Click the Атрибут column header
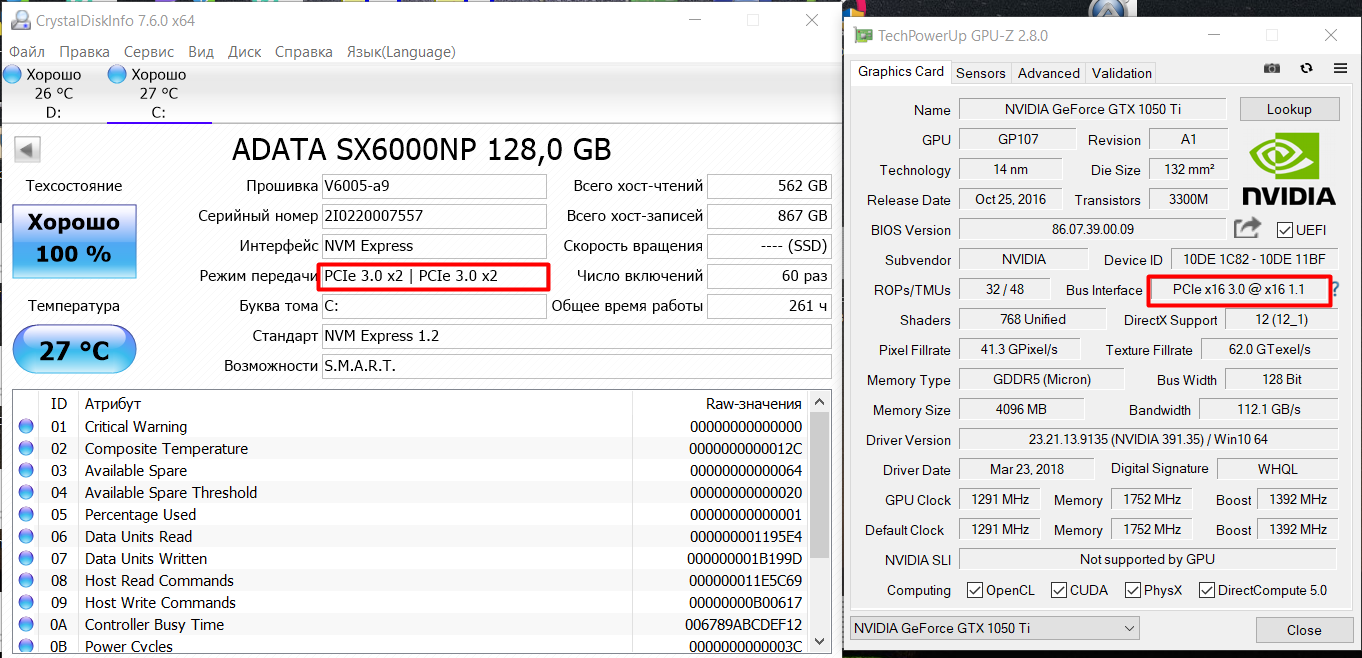Image resolution: width=1362 pixels, height=658 pixels. [356, 403]
